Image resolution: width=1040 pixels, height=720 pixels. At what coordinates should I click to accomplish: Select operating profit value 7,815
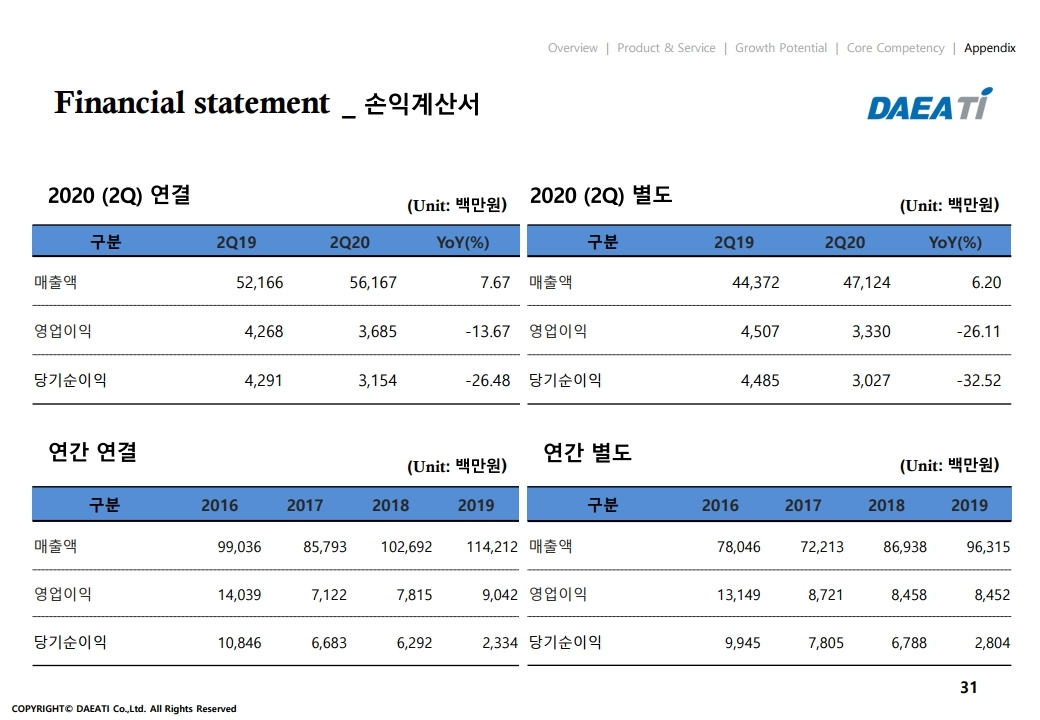(414, 595)
